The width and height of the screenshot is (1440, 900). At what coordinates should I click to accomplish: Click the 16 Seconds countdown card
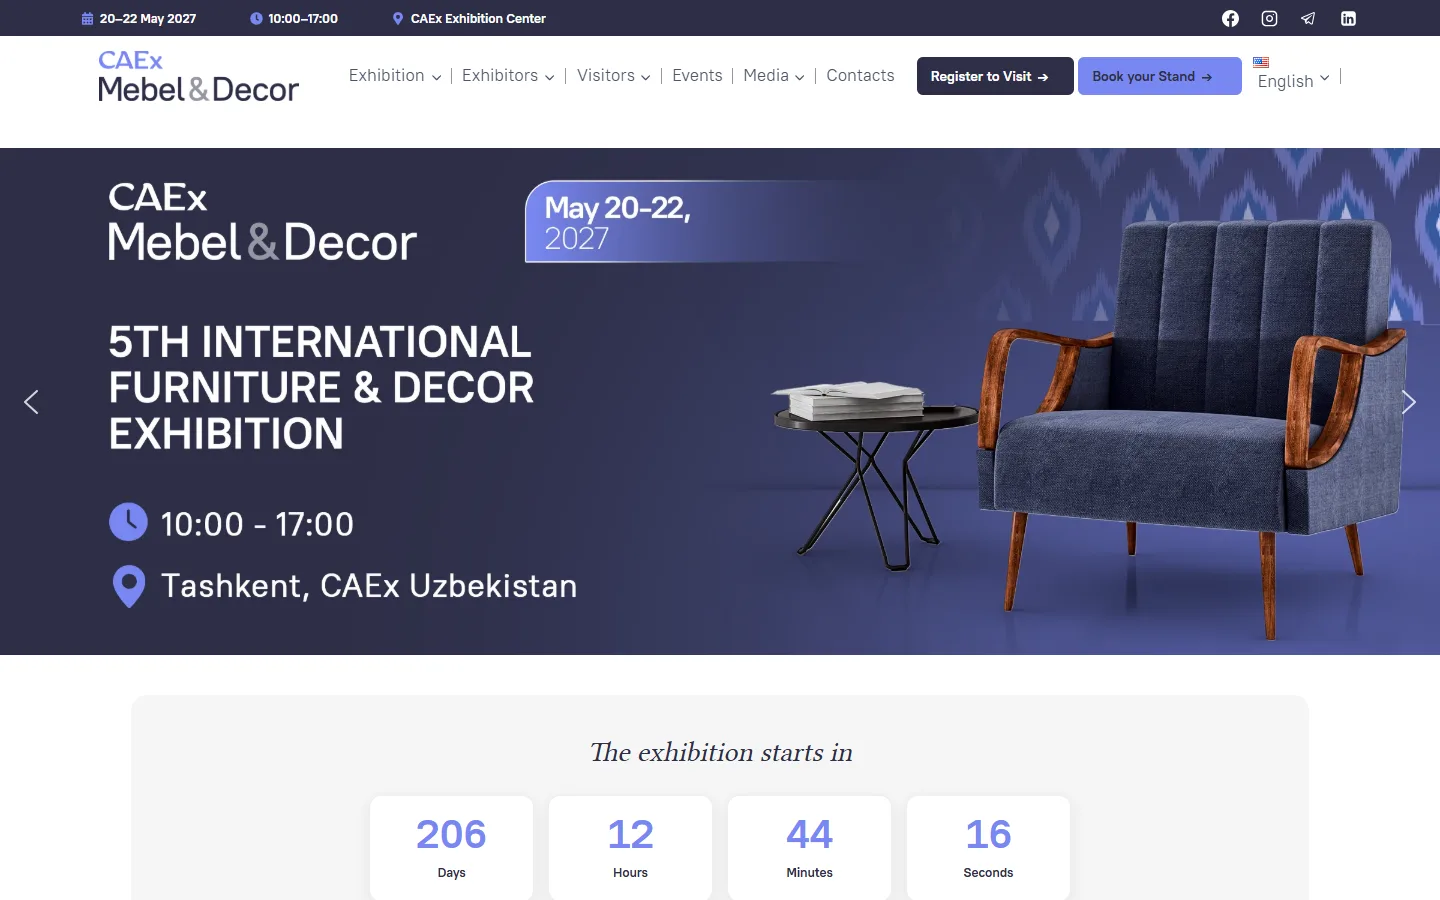988,847
